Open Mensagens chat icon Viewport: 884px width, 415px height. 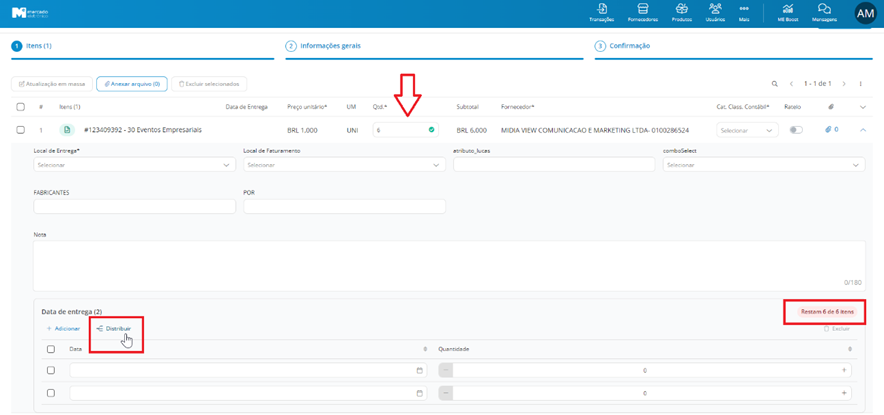(x=824, y=8)
